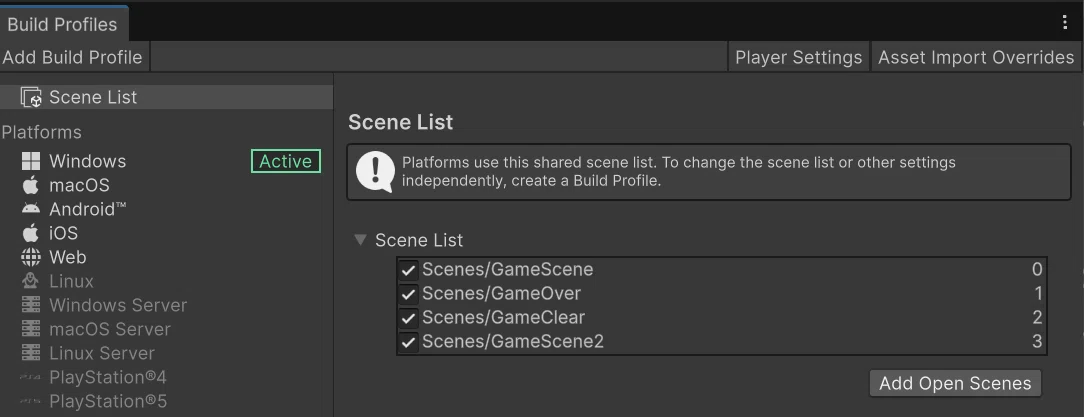
Task: Click Add Build Profile
Action: [x=73, y=57]
